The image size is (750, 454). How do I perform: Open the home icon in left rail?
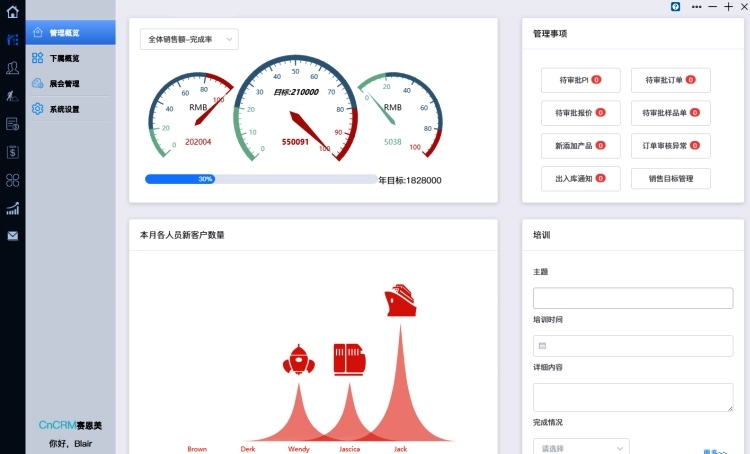click(x=12, y=11)
